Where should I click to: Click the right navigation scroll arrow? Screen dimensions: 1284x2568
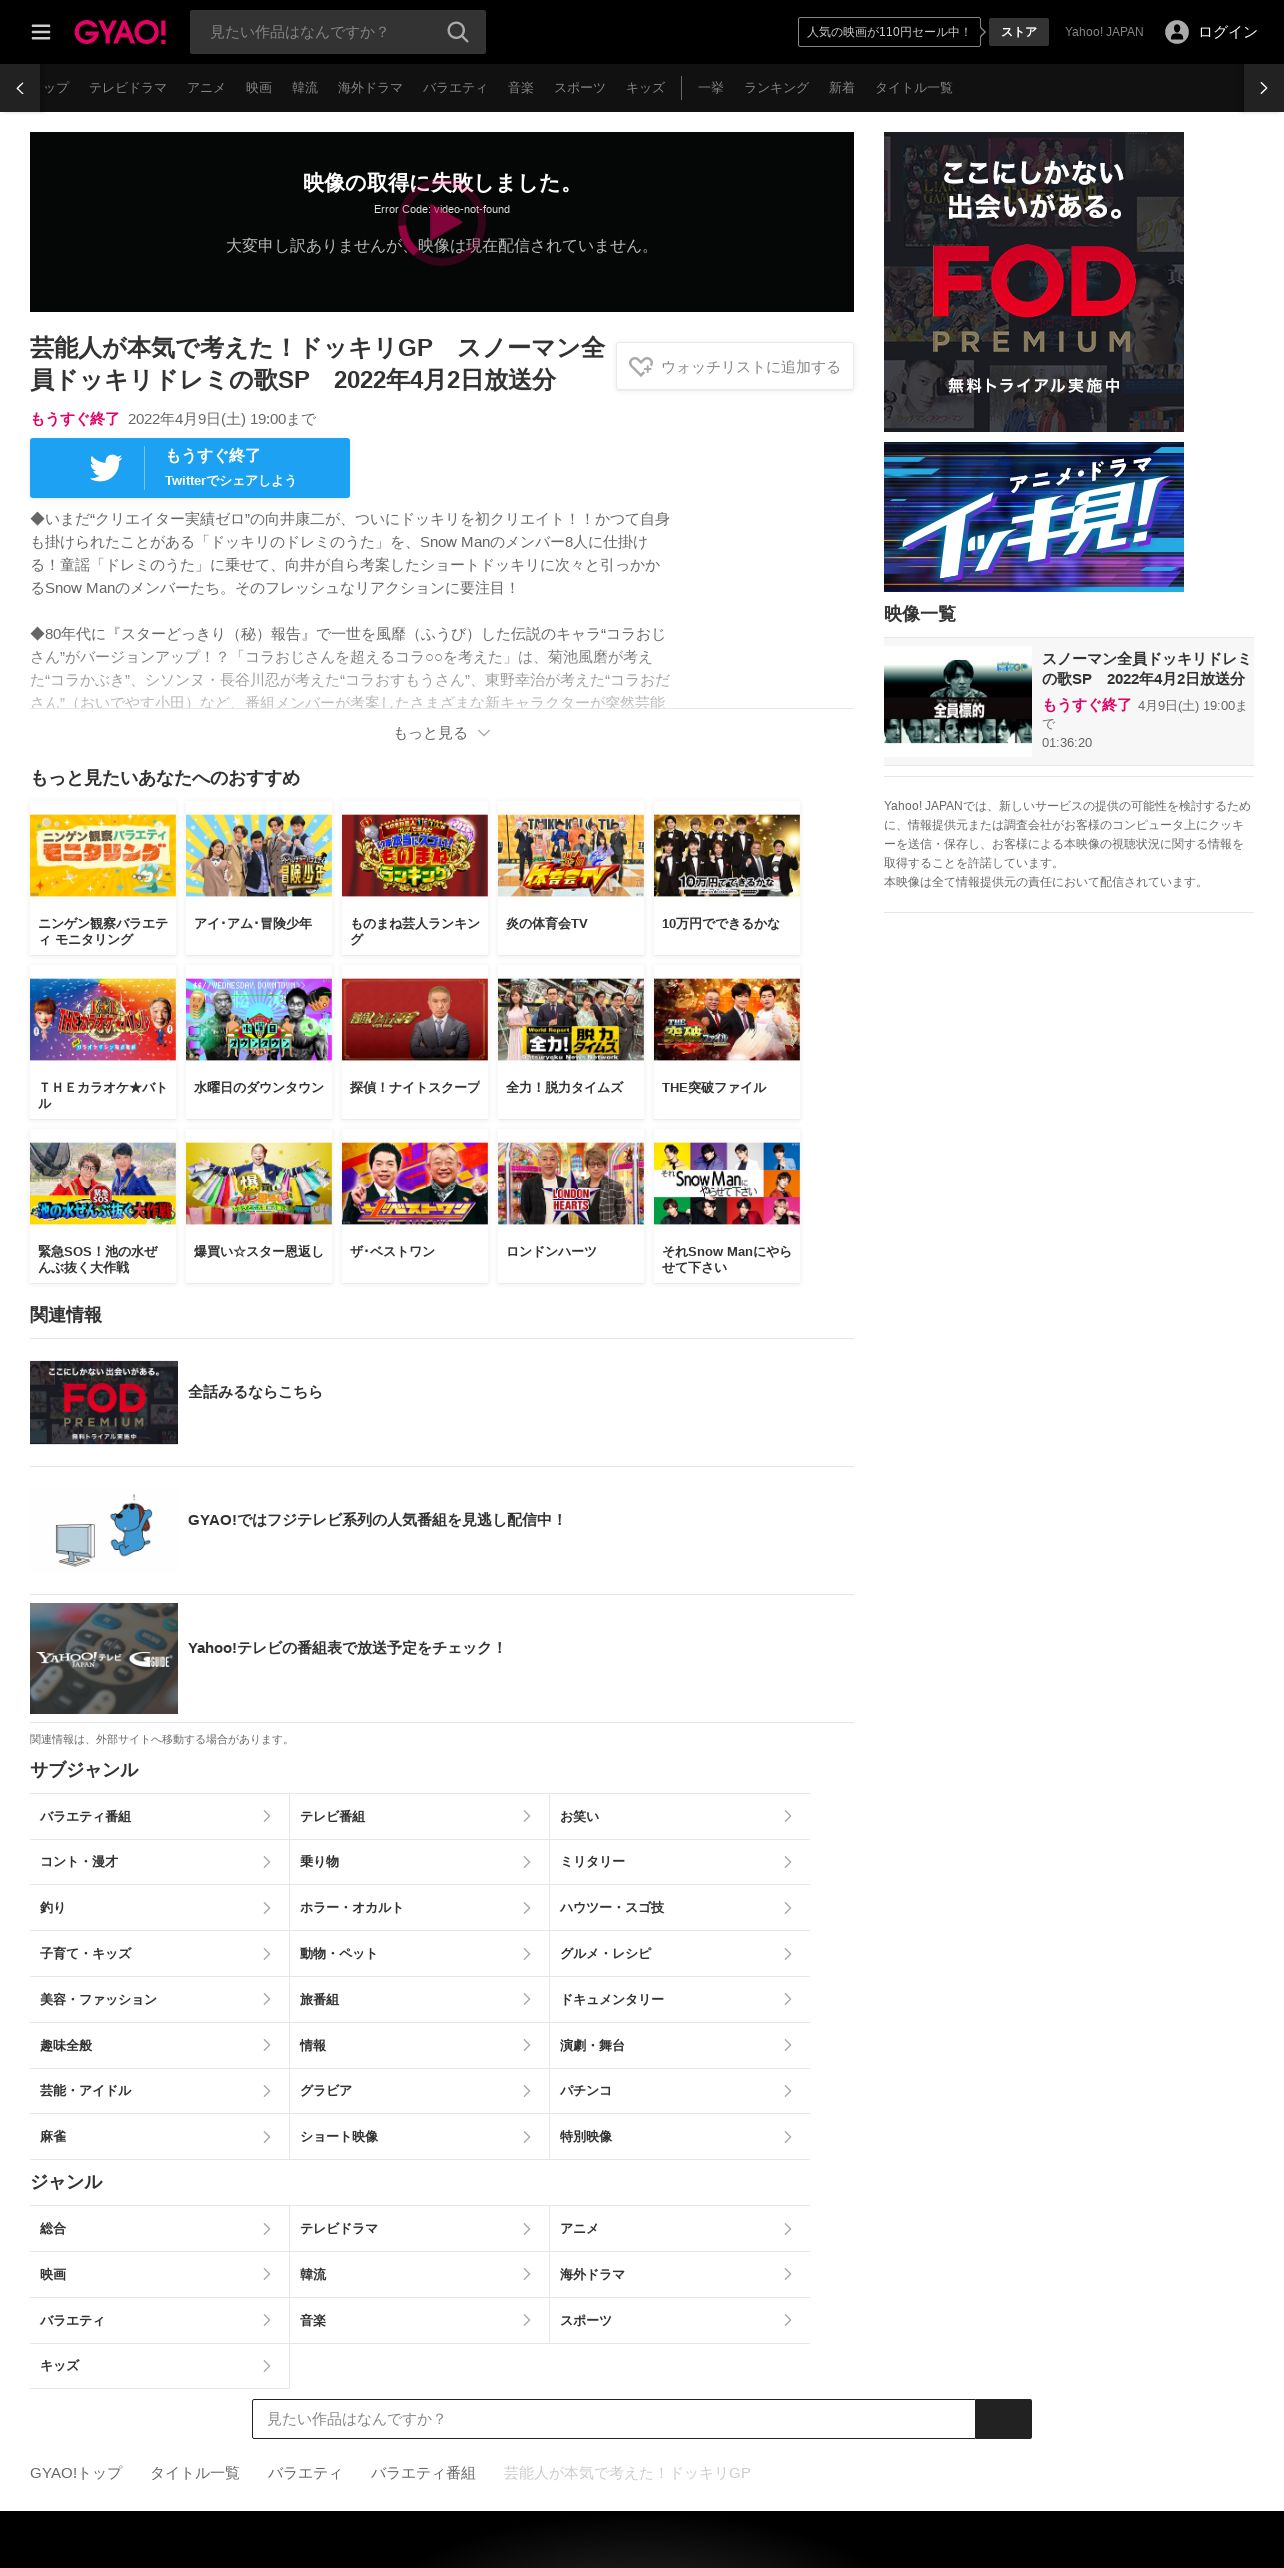[x=1264, y=88]
